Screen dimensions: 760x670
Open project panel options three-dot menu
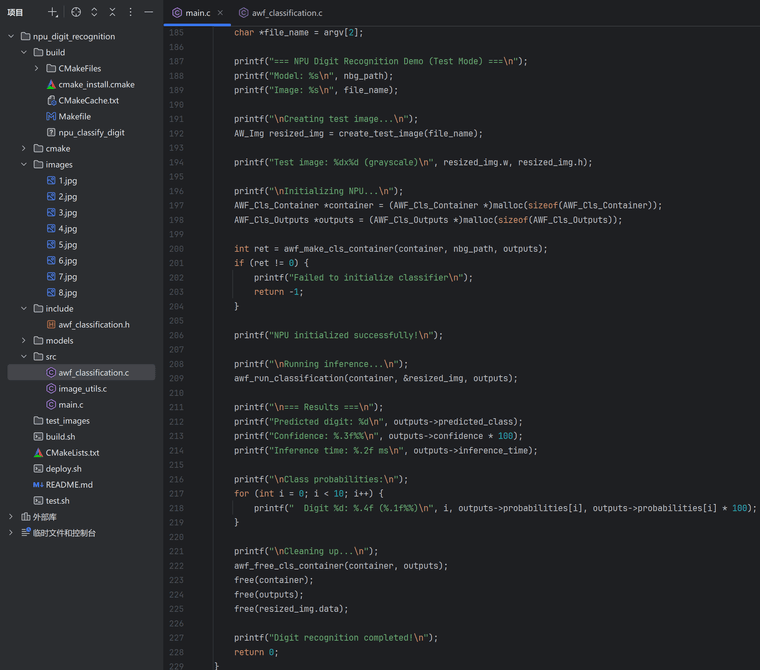pyautogui.click(x=130, y=13)
